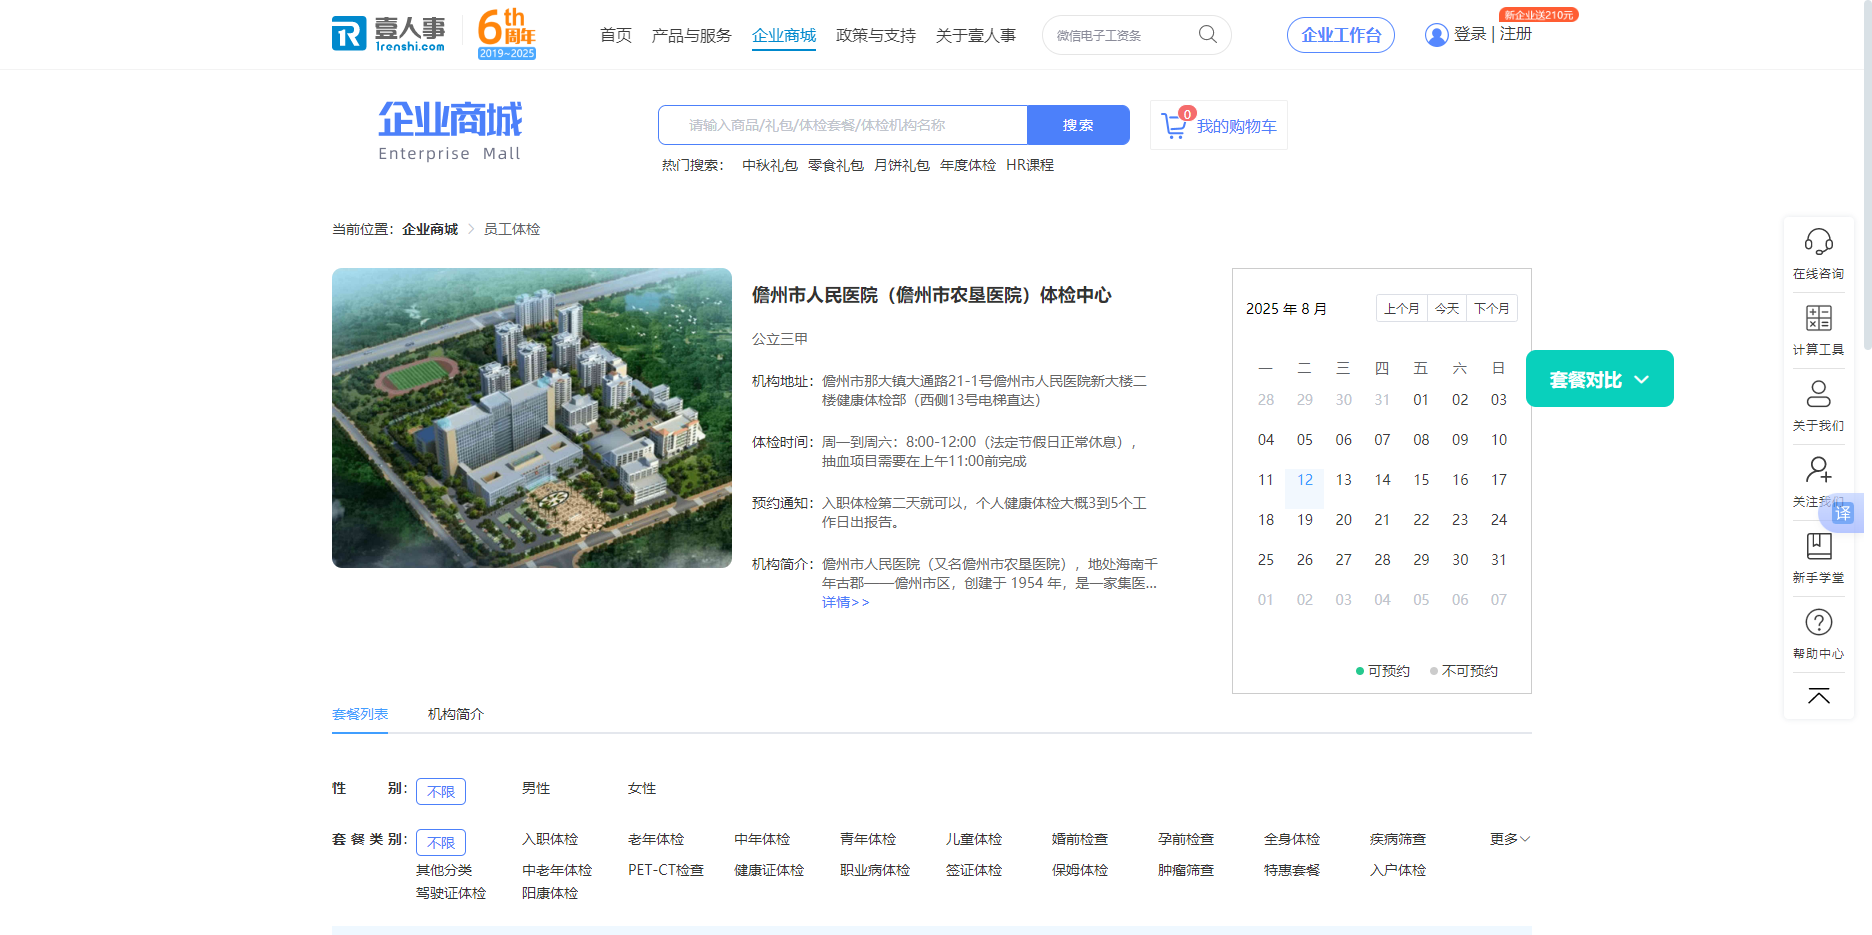Click the hospital aerial photo
The width and height of the screenshot is (1872, 935).
532,418
